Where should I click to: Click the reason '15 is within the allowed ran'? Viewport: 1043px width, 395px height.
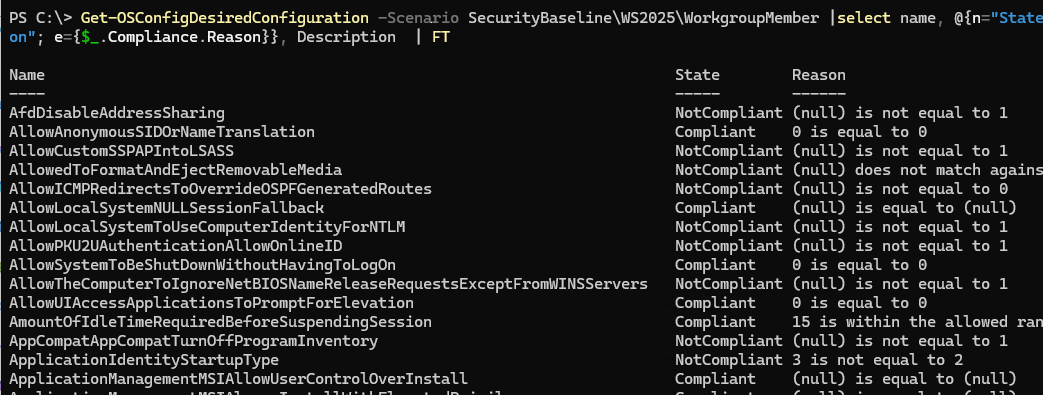(x=917, y=323)
